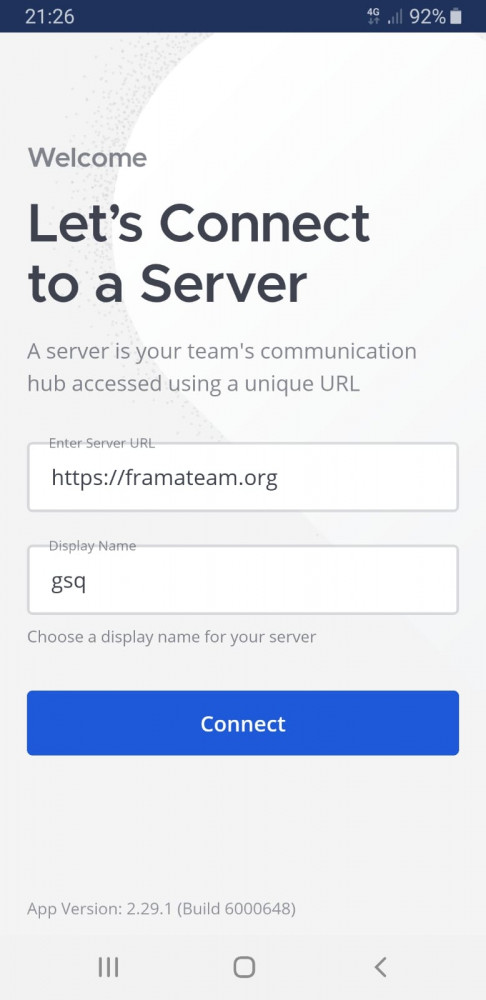The image size is (486, 1000).
Task: Tap the "Let's Connect to a Server" title
Action: click(198, 253)
